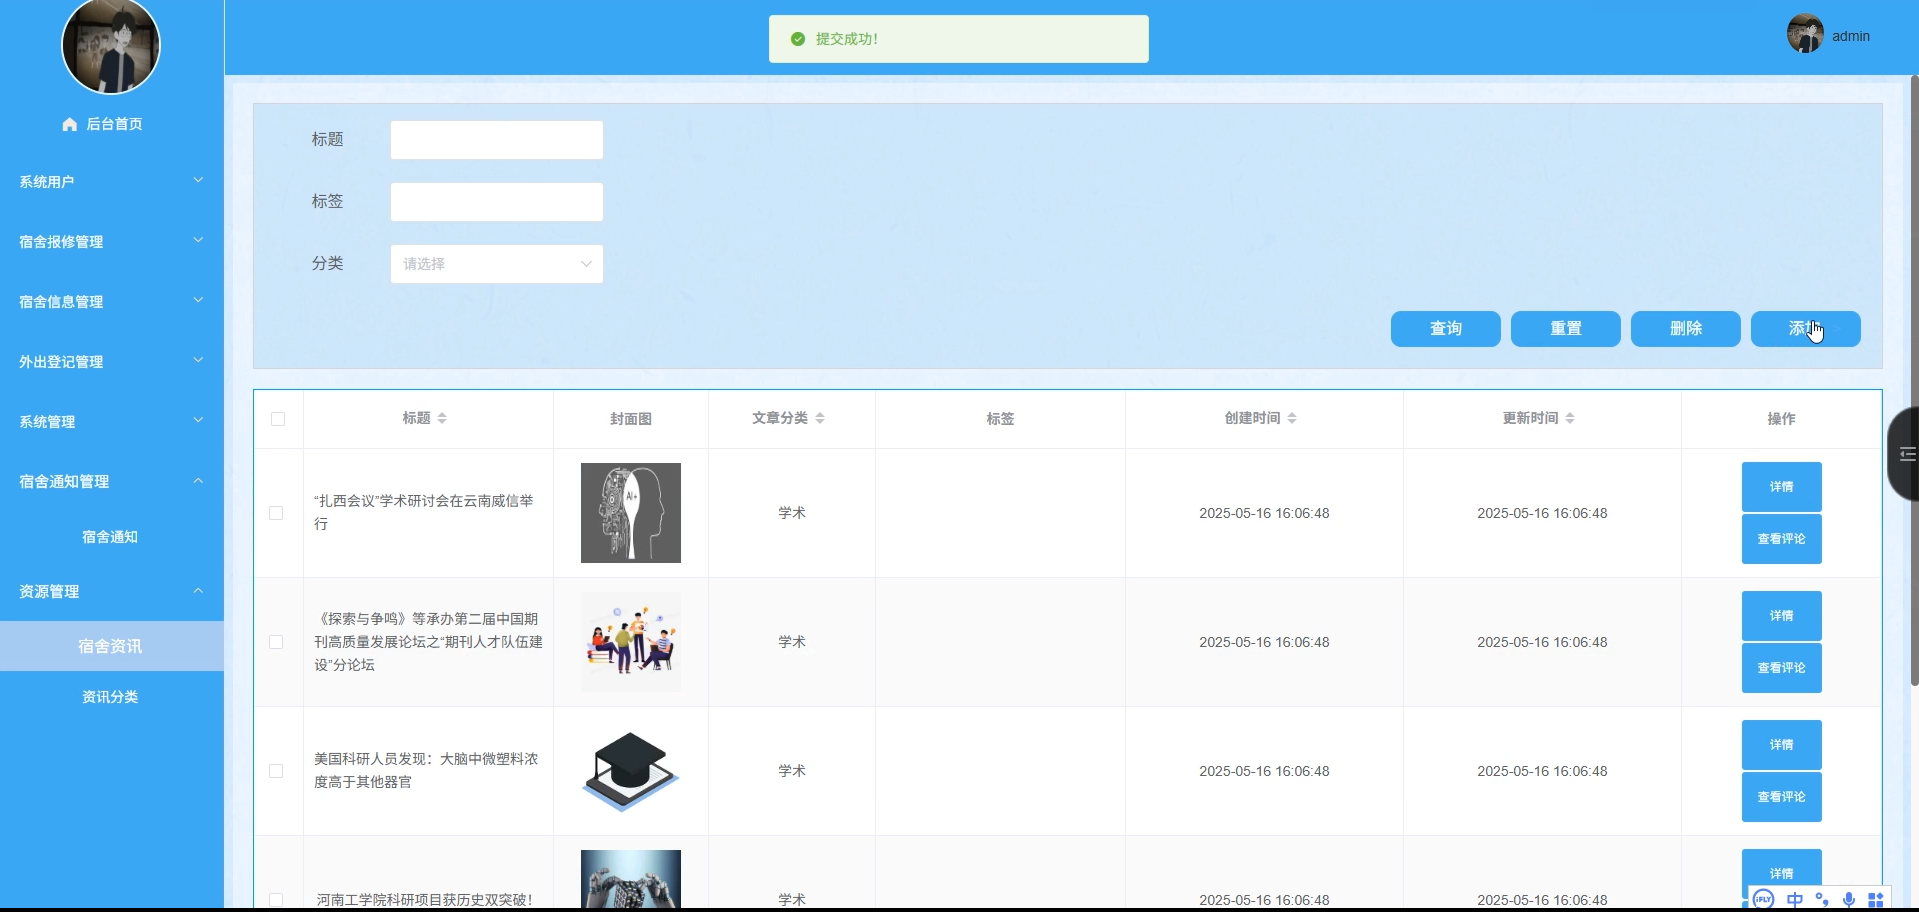Open 详情 for 美国科研人员发现 row
The width and height of the screenshot is (1919, 912).
[1782, 745]
